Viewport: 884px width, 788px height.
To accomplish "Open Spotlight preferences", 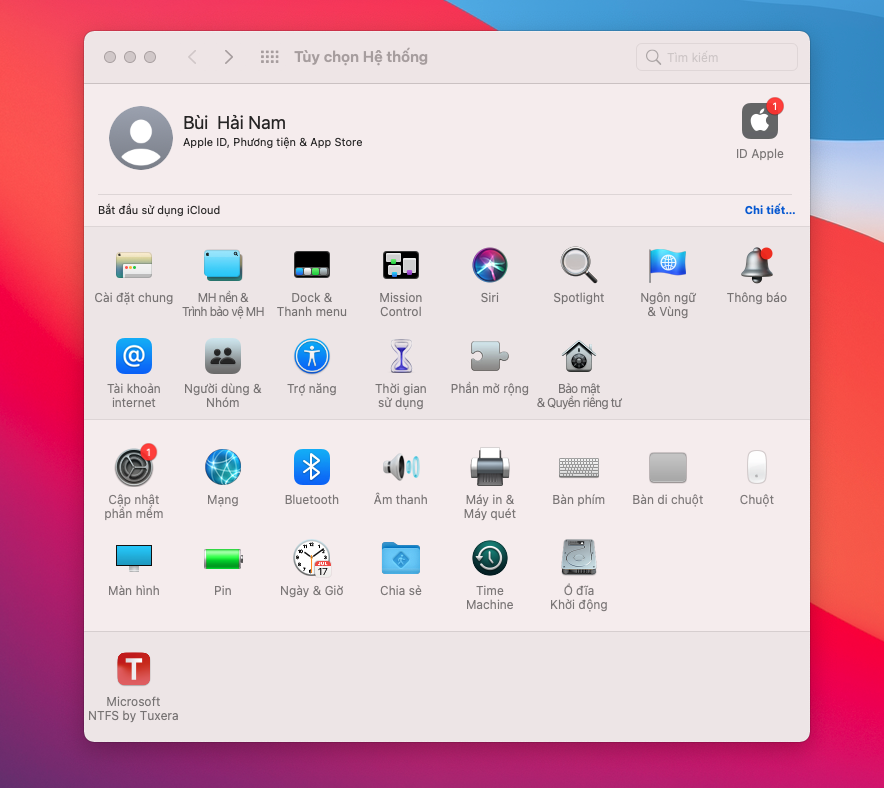I will pos(578,265).
